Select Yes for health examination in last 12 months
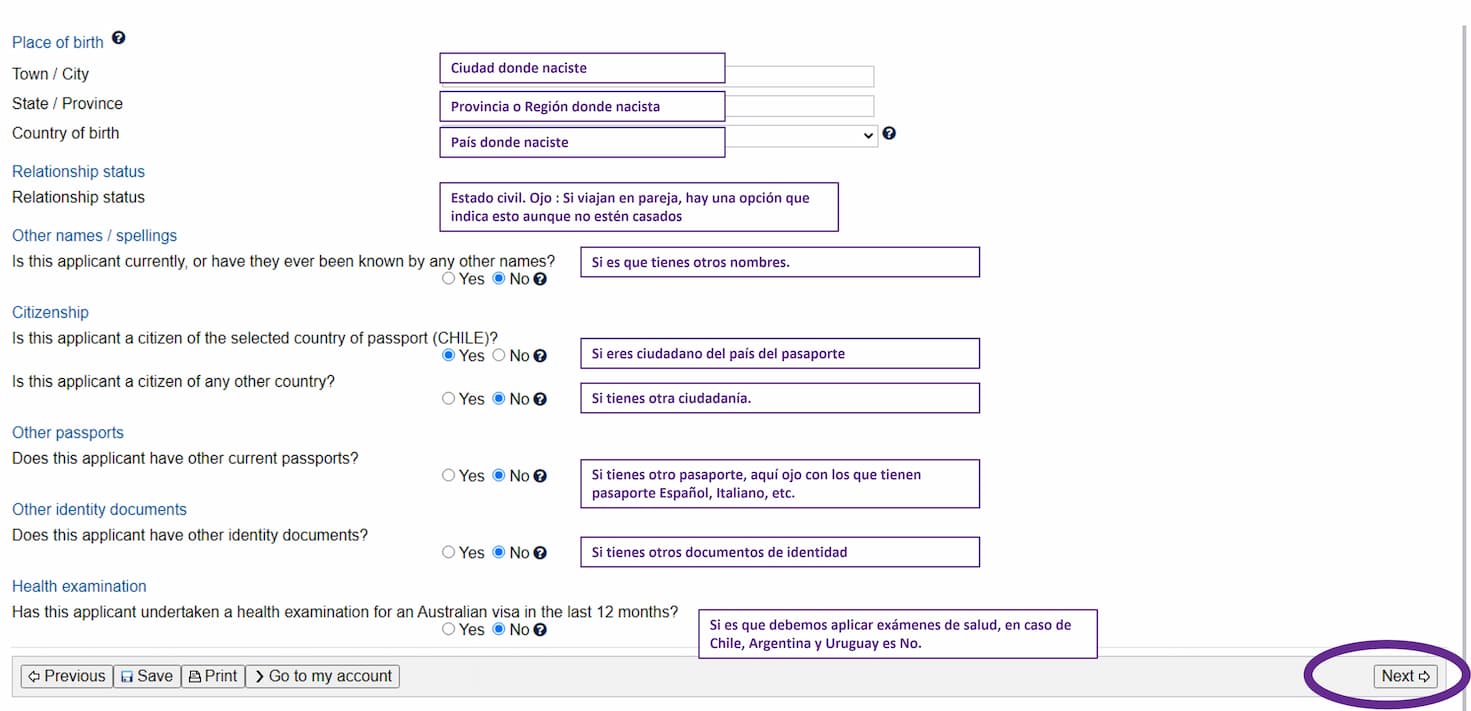Image resolution: width=1471 pixels, height=711 pixels. tap(448, 629)
